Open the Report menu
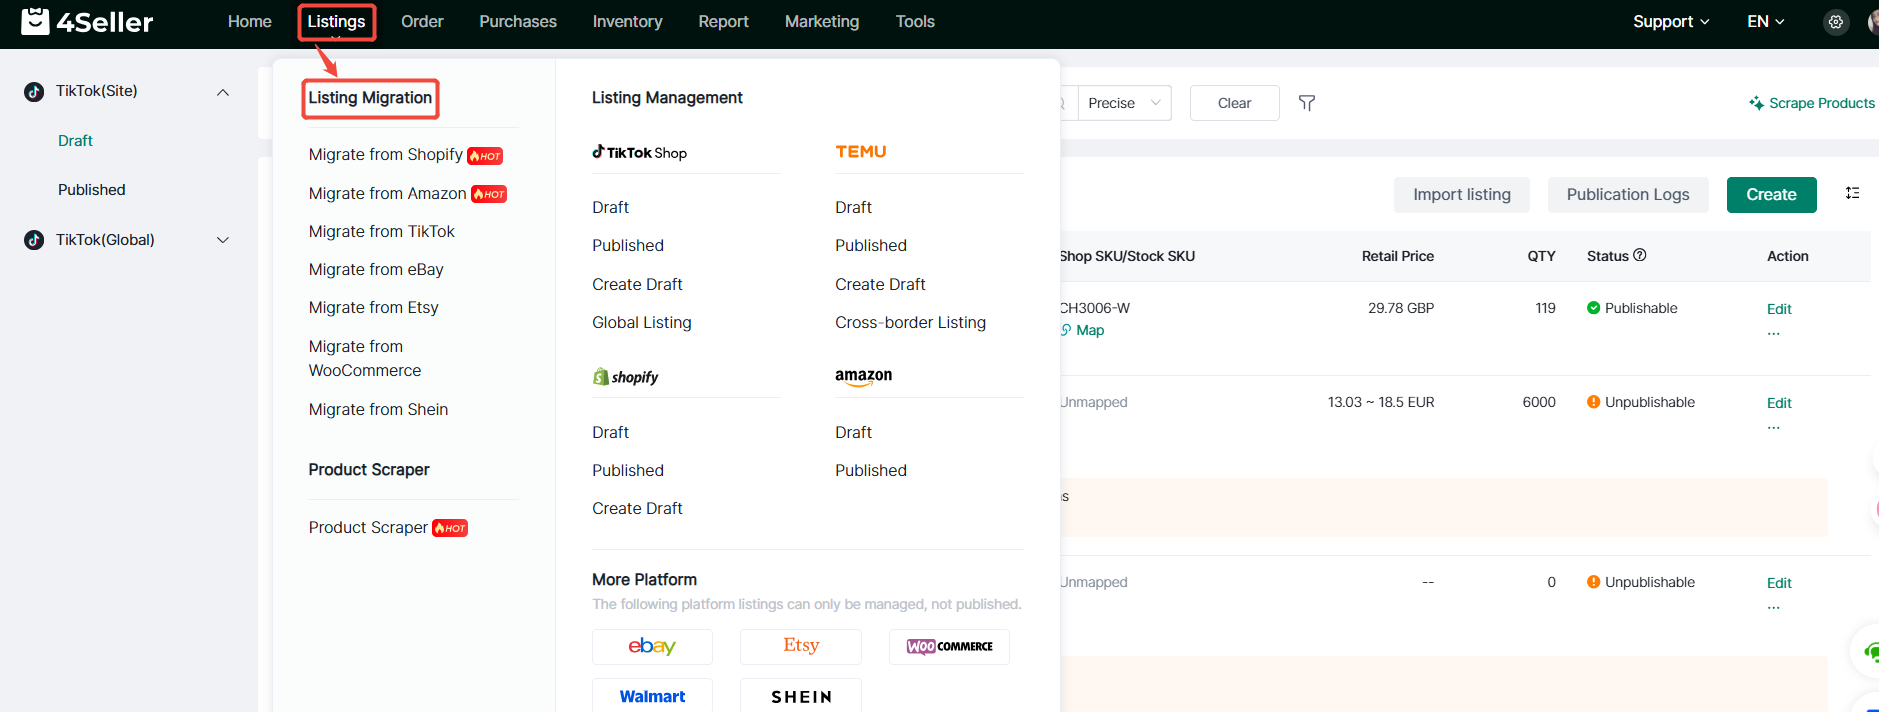 pos(723,22)
